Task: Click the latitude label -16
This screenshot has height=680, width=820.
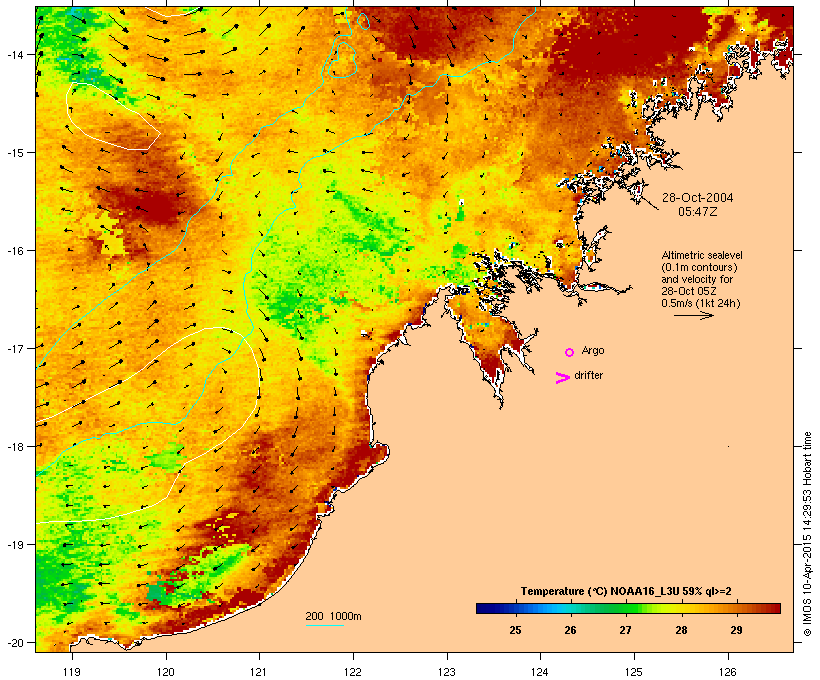Action: (15, 250)
